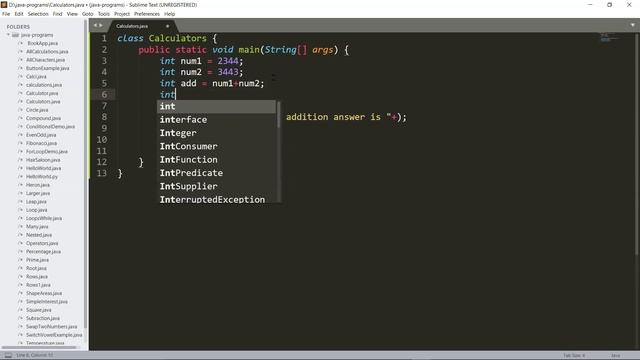Open HelloWorld.py in sidebar
This screenshot has height=360, width=640.
tap(42, 177)
